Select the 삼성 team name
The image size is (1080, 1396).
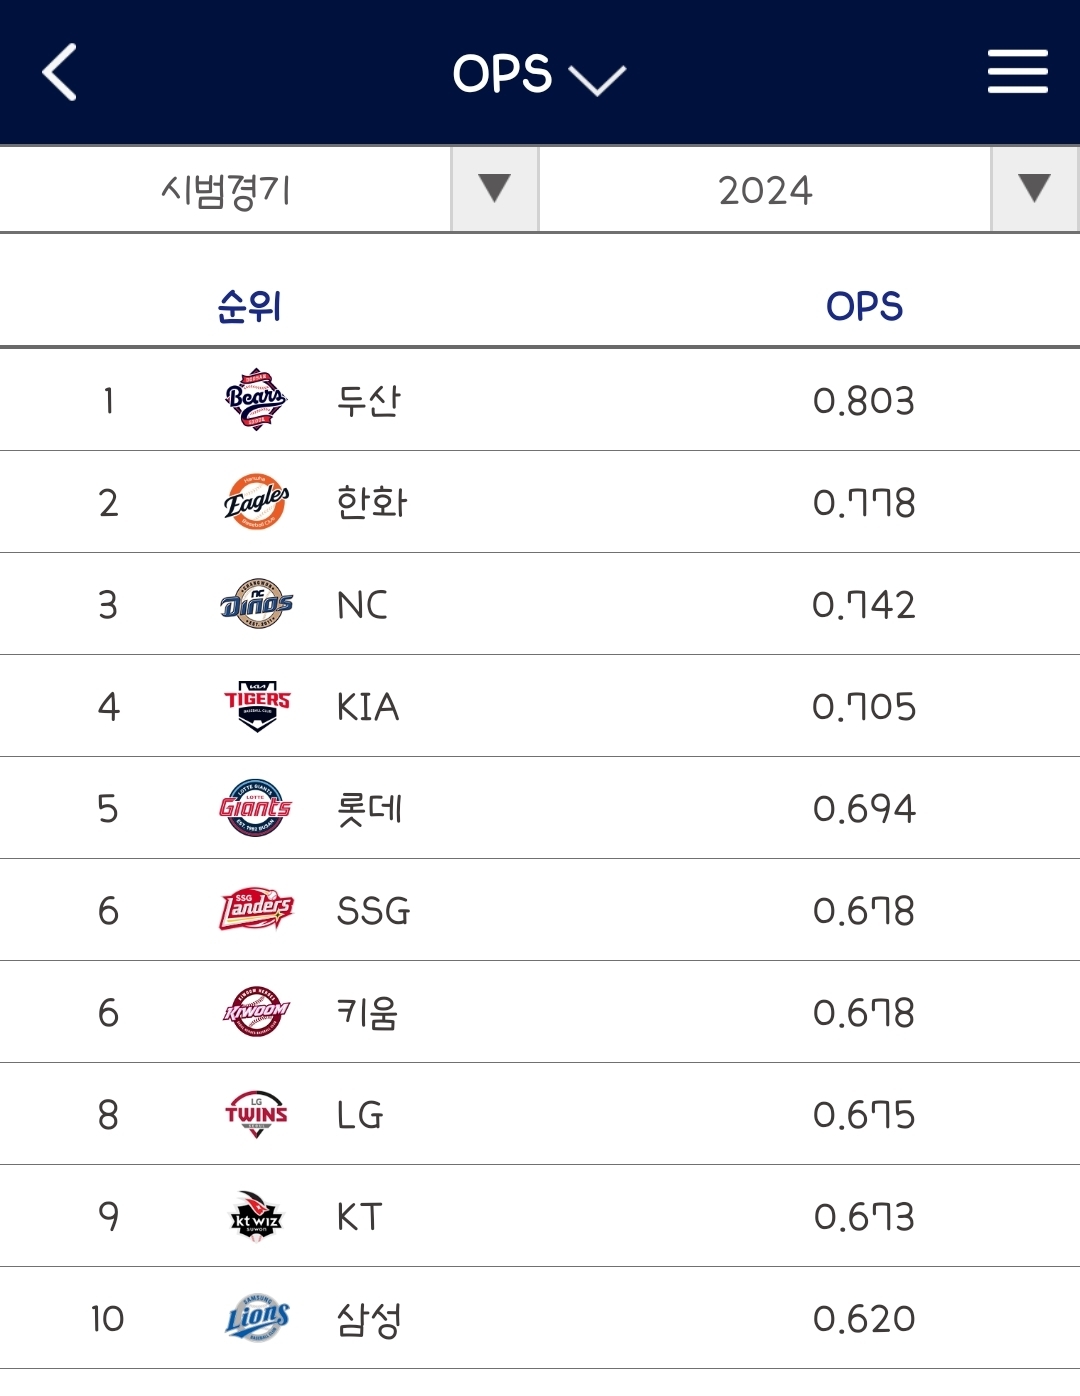click(369, 1319)
